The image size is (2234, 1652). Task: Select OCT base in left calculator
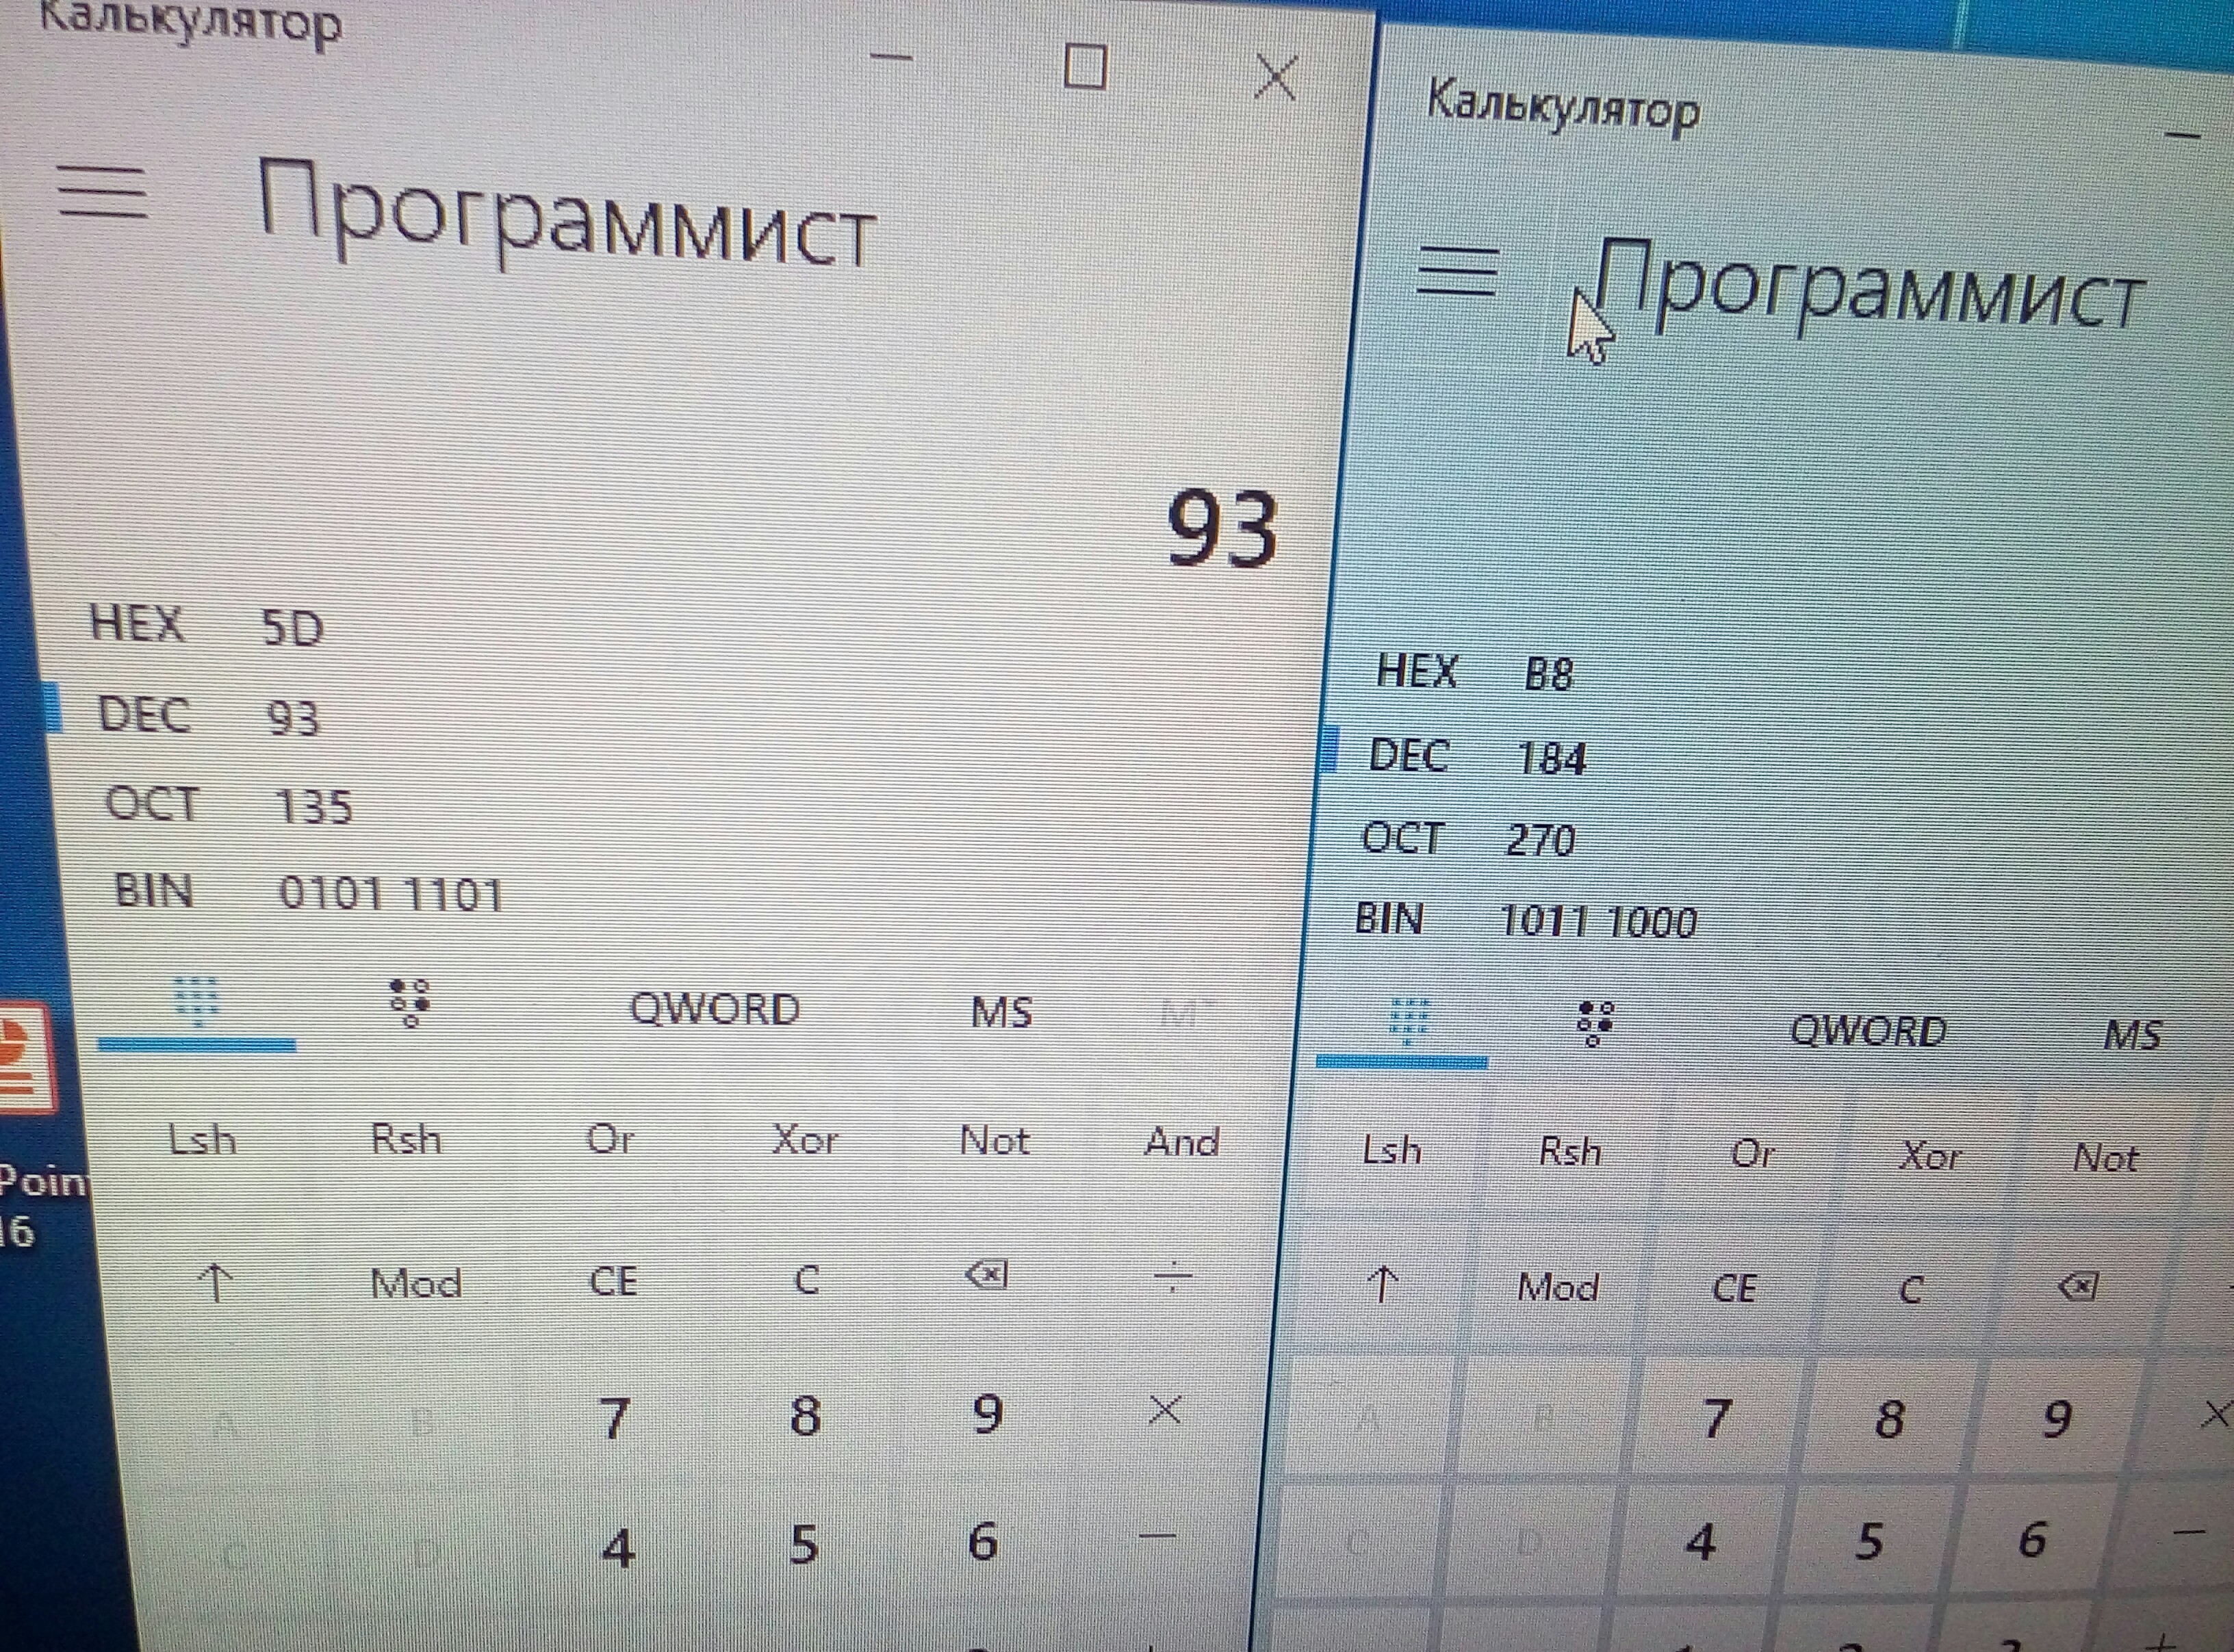point(152,804)
